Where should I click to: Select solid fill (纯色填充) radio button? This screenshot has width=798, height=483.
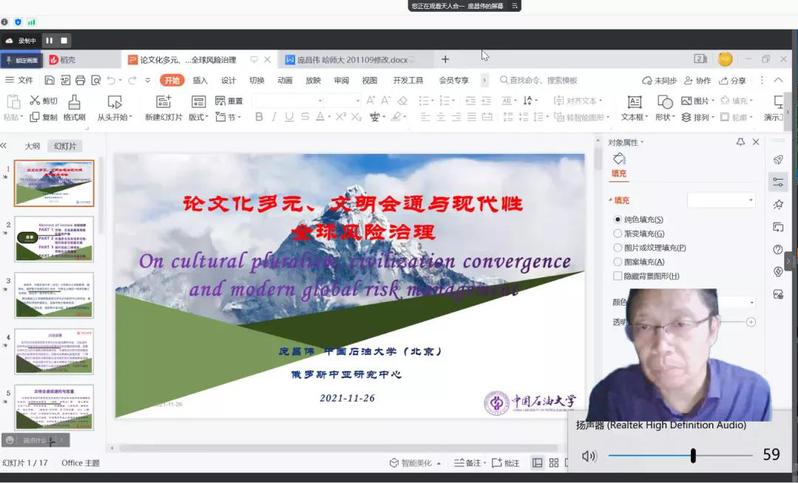(618, 219)
